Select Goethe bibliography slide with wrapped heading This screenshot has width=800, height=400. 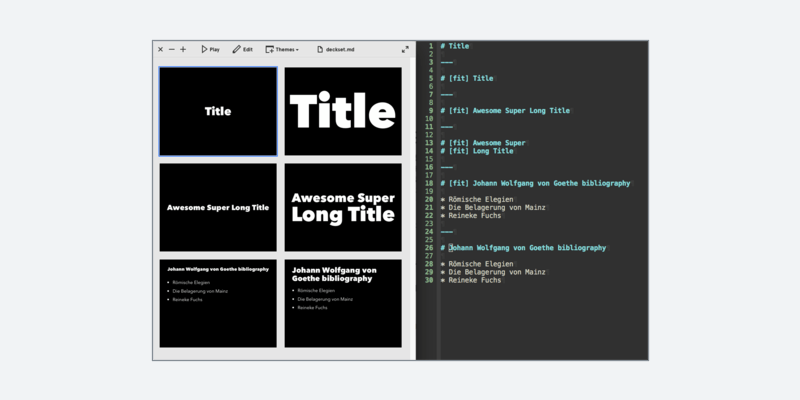click(343, 303)
